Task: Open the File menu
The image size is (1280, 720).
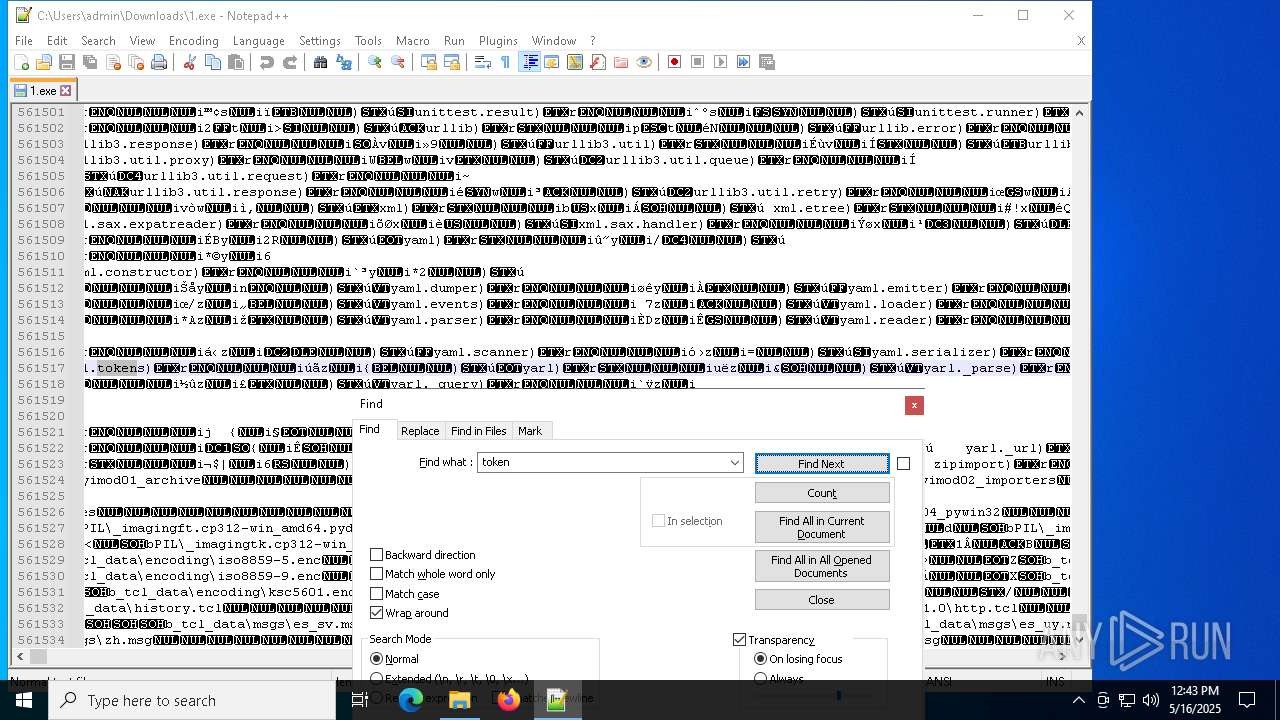Action: [23, 41]
